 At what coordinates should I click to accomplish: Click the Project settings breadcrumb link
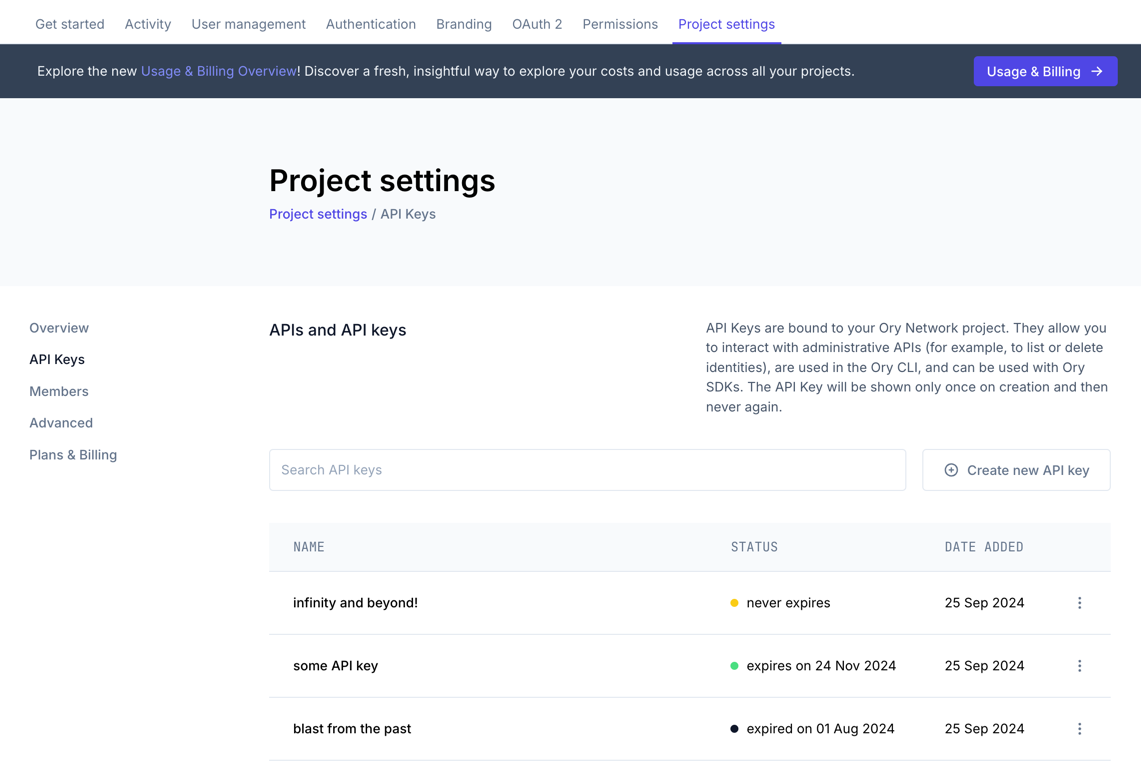click(318, 213)
